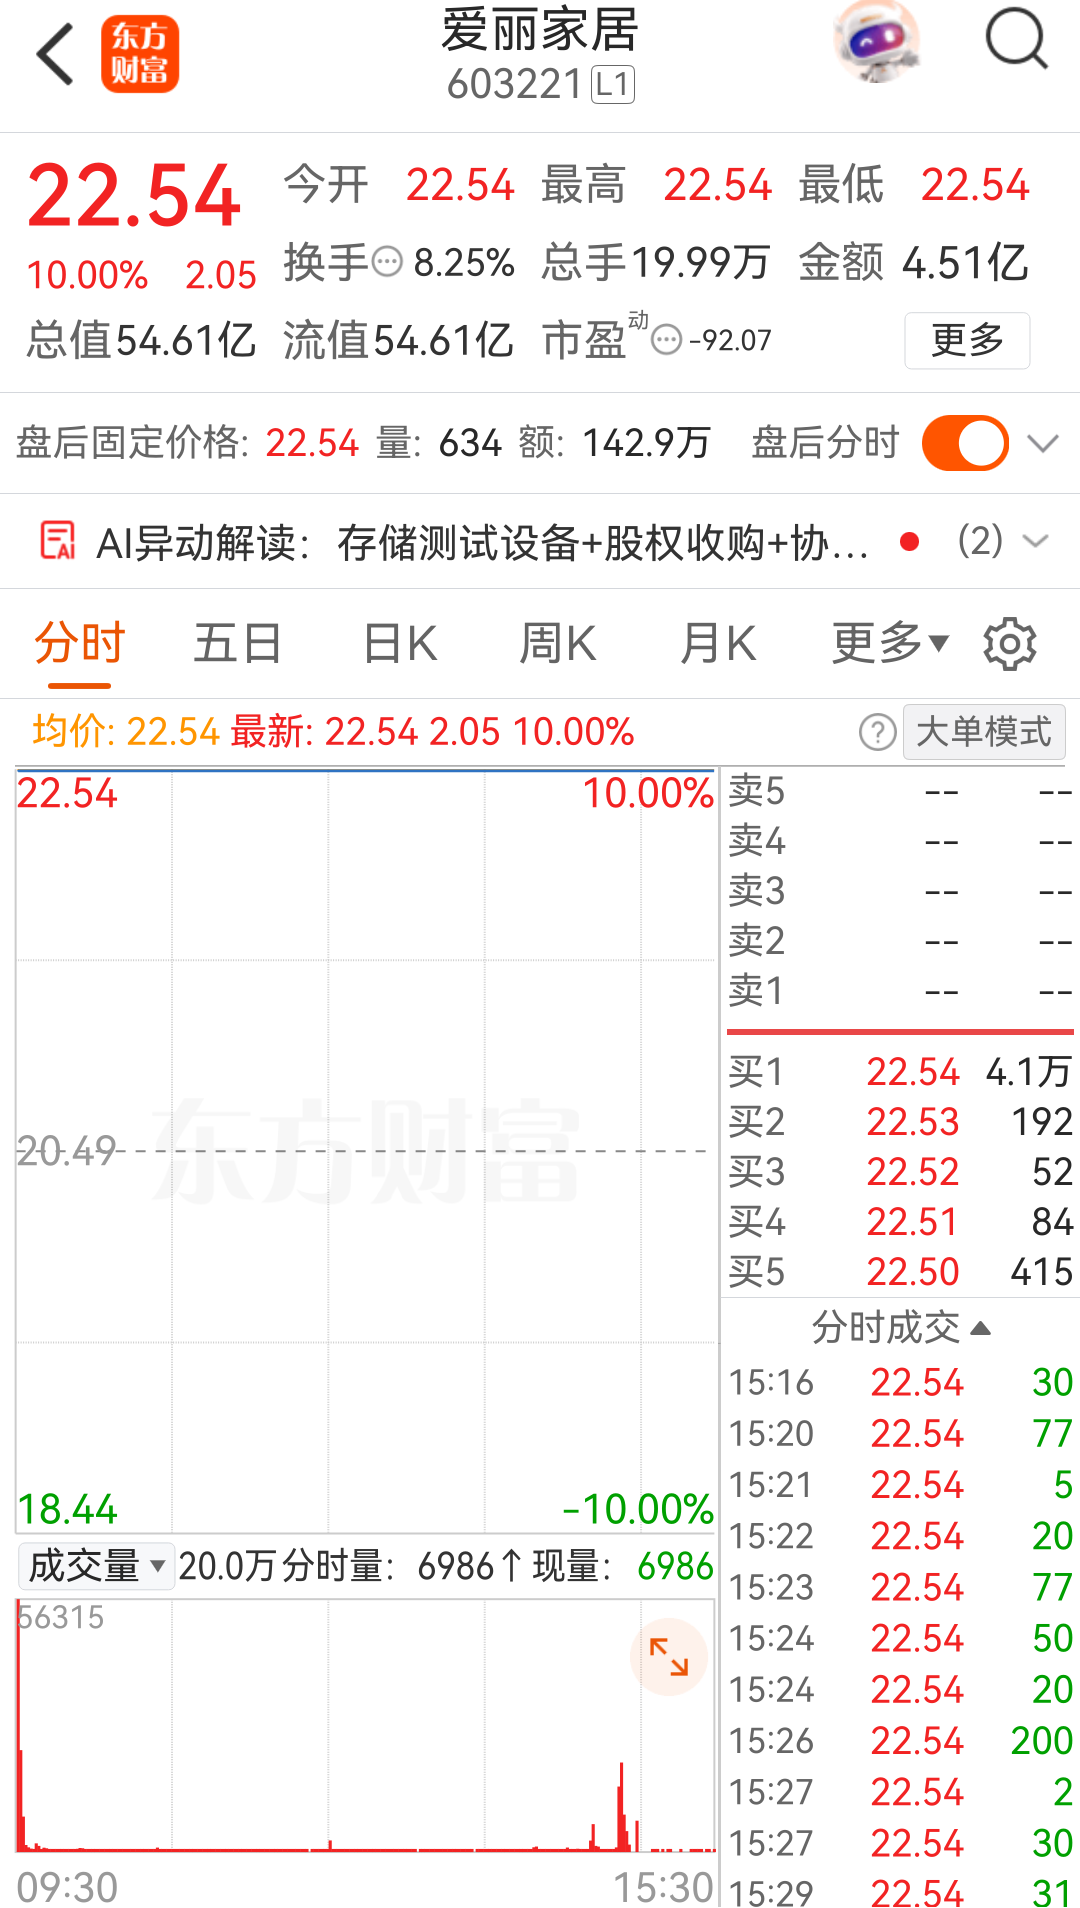Enable 大单模式 button
Screen dimensions: 1080x1908
[984, 732]
